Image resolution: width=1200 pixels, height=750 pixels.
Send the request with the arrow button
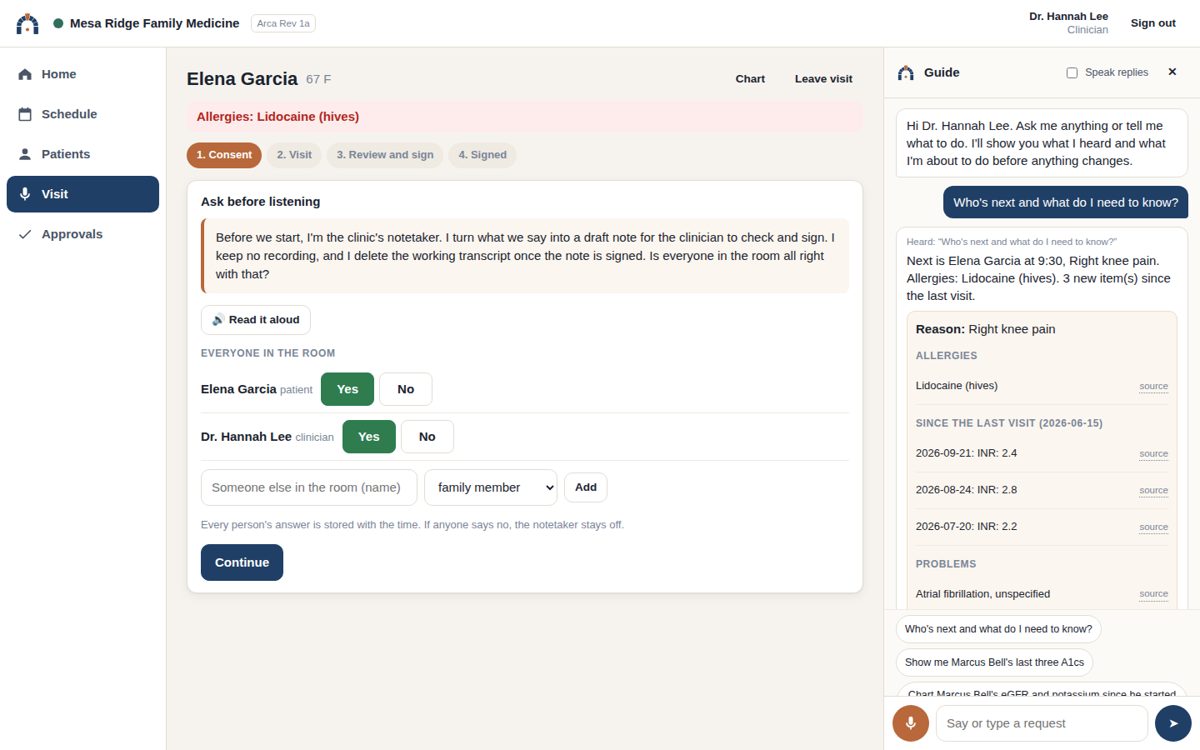pos(1173,723)
